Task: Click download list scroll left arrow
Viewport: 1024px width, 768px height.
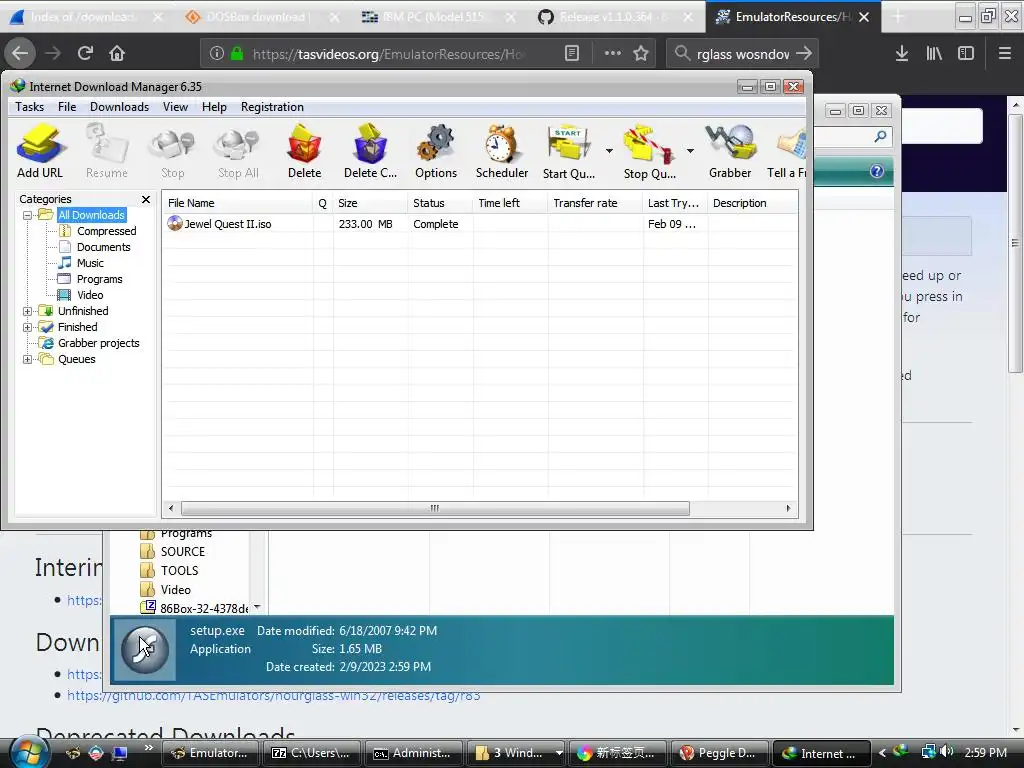Action: 171,508
